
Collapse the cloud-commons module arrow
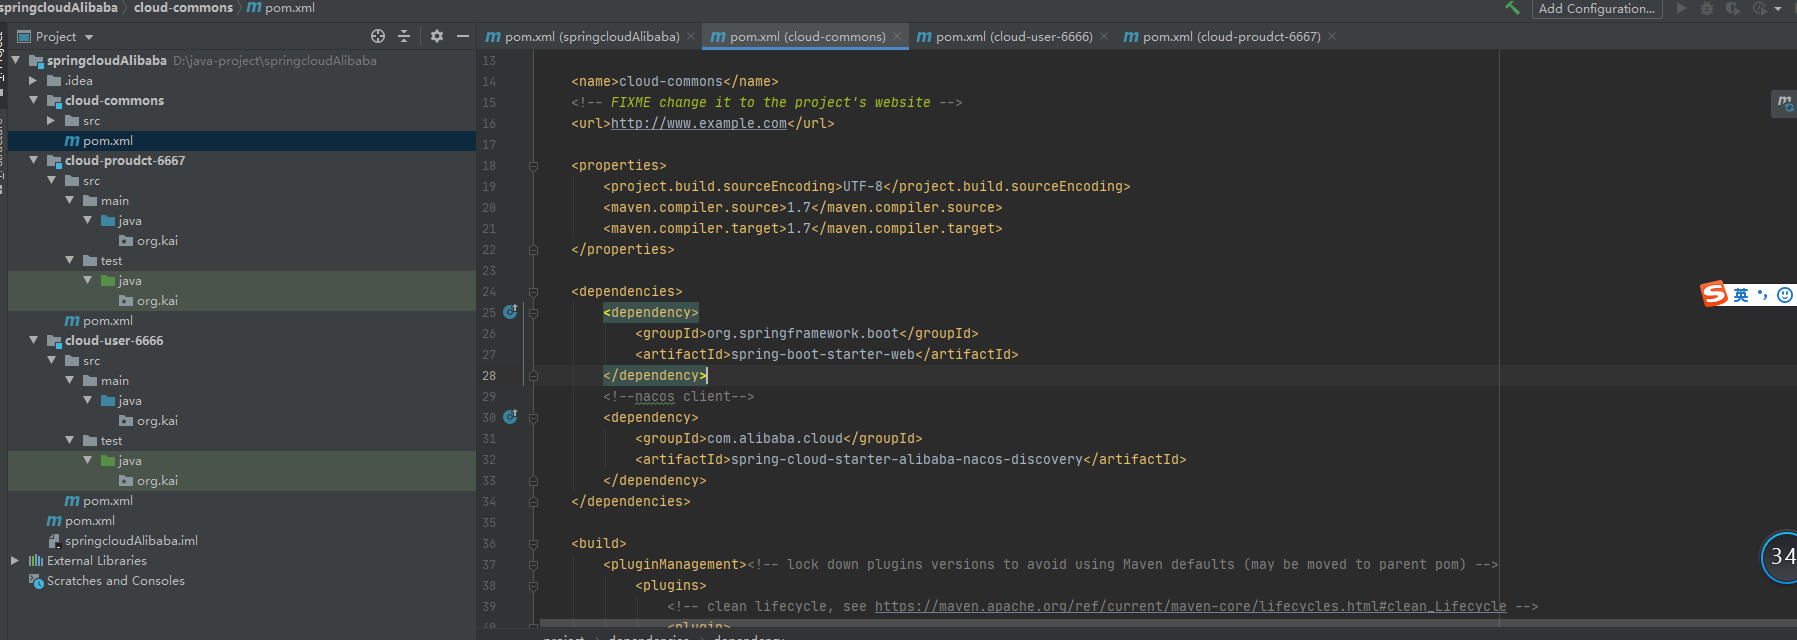coord(34,100)
